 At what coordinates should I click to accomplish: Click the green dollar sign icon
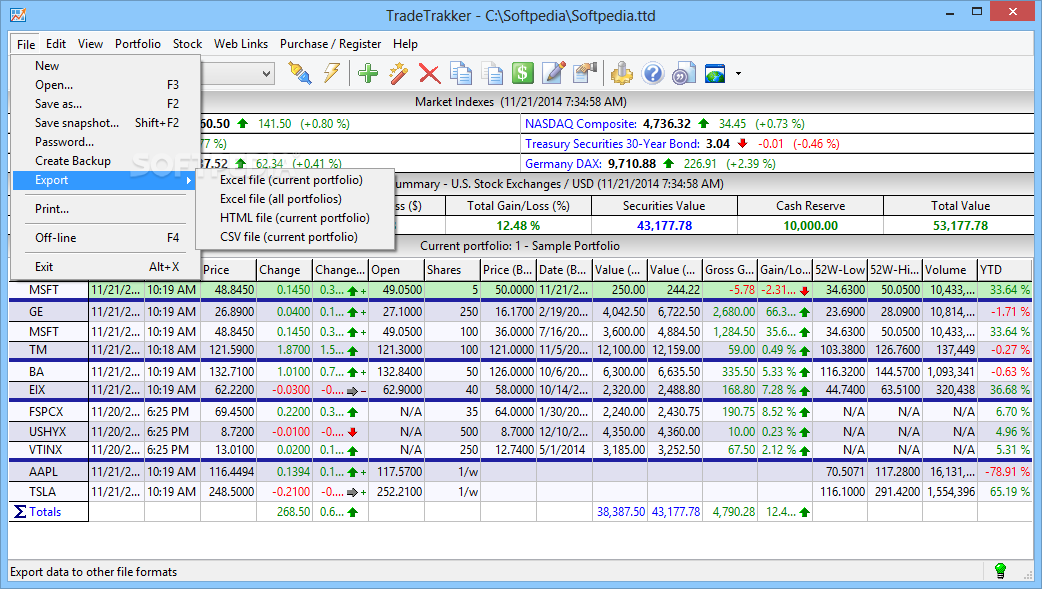tap(522, 73)
